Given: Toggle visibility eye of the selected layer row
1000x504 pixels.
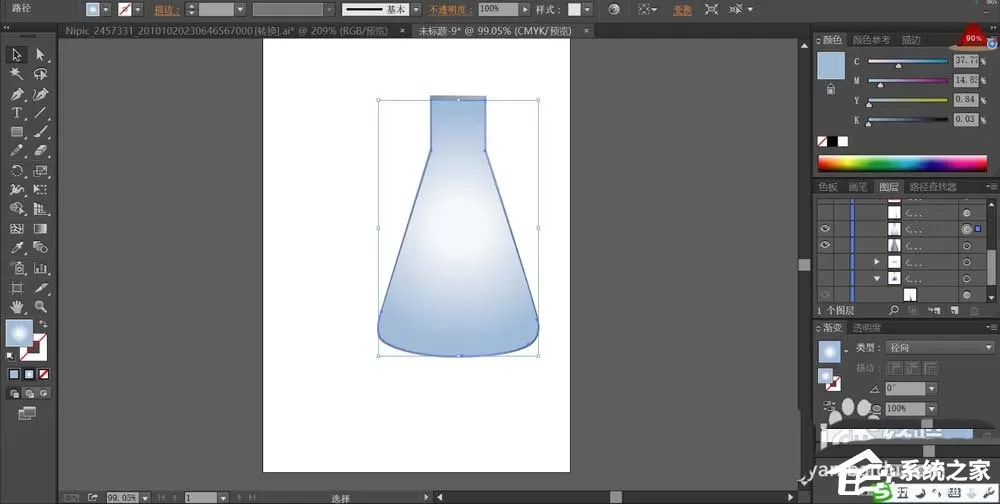Looking at the screenshot, I should pyautogui.click(x=825, y=228).
